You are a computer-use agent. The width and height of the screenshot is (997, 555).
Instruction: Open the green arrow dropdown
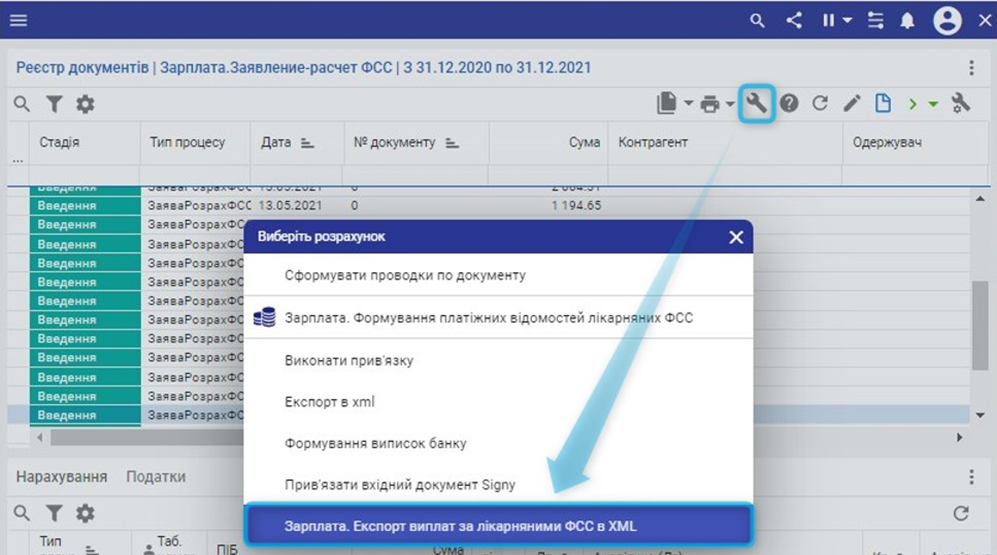tap(933, 103)
